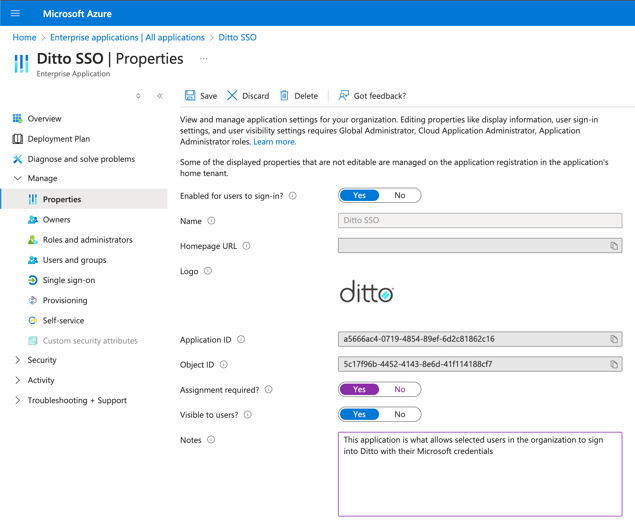Image resolution: width=635 pixels, height=530 pixels.
Task: Show info tooltip for Visible to users
Action: click(x=248, y=415)
